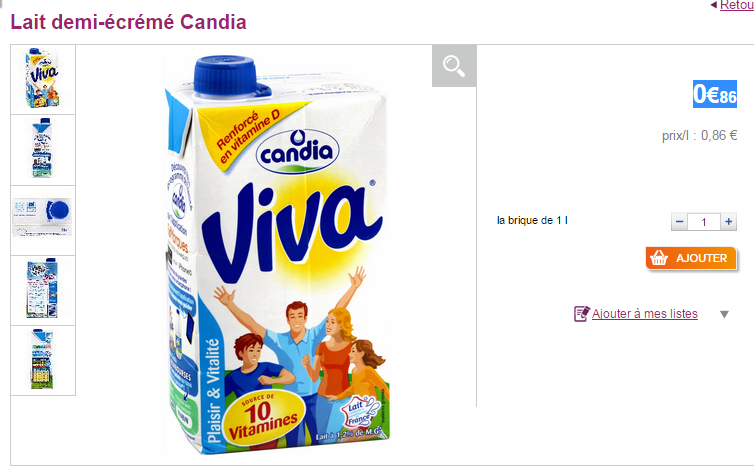Click the Lait demi-écrémé Candia heading

click(128, 22)
